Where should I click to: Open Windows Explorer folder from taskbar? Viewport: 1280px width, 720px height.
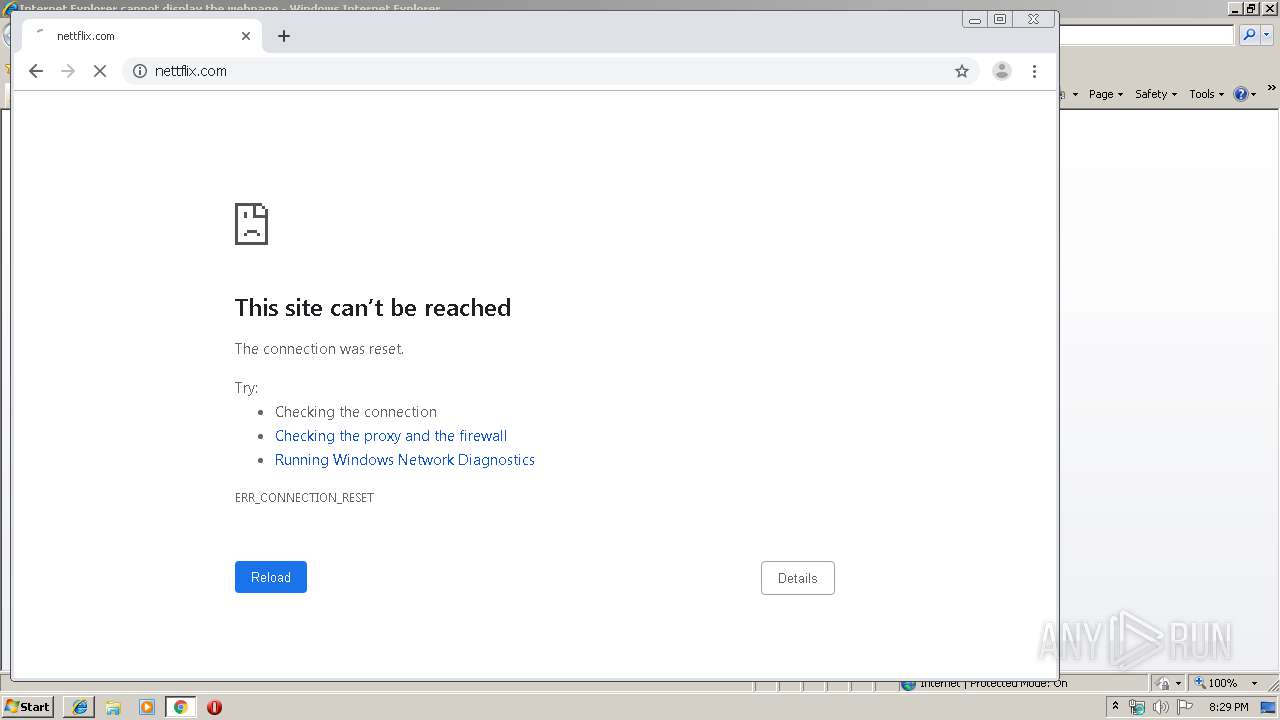[113, 707]
